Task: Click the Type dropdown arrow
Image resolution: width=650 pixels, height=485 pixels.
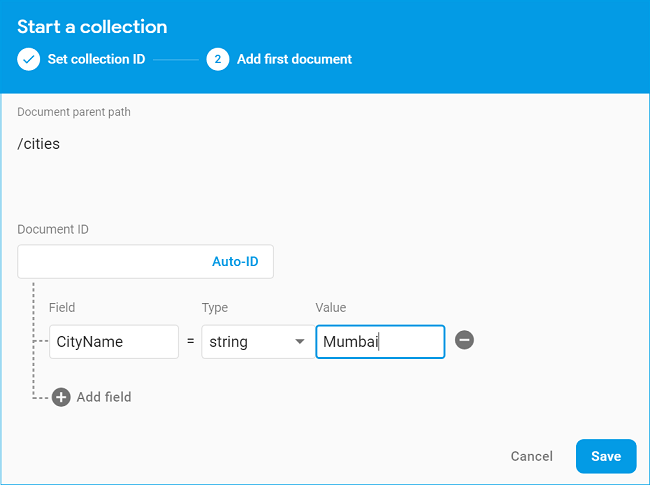Action: coord(299,342)
